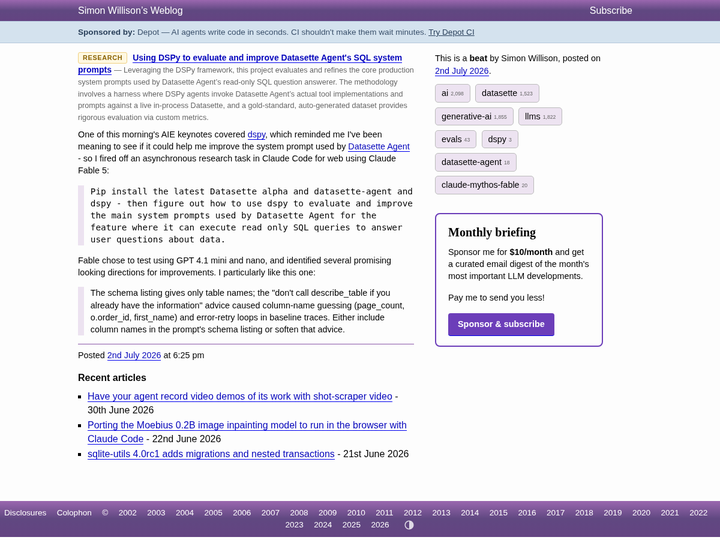The image size is (720, 540).
Task: Go to the 2018 archive
Action: tap(584, 512)
